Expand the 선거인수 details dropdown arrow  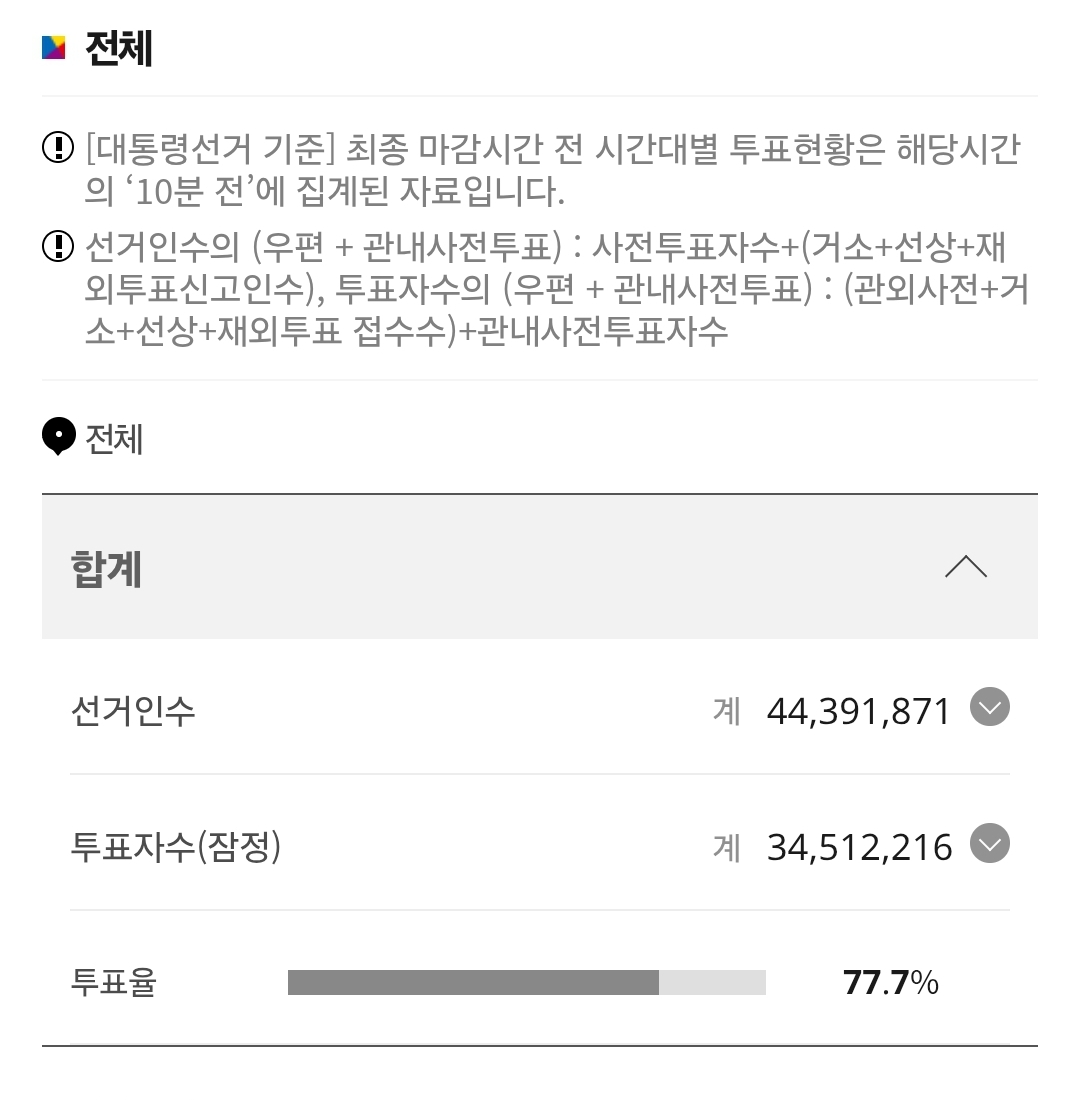click(x=990, y=708)
